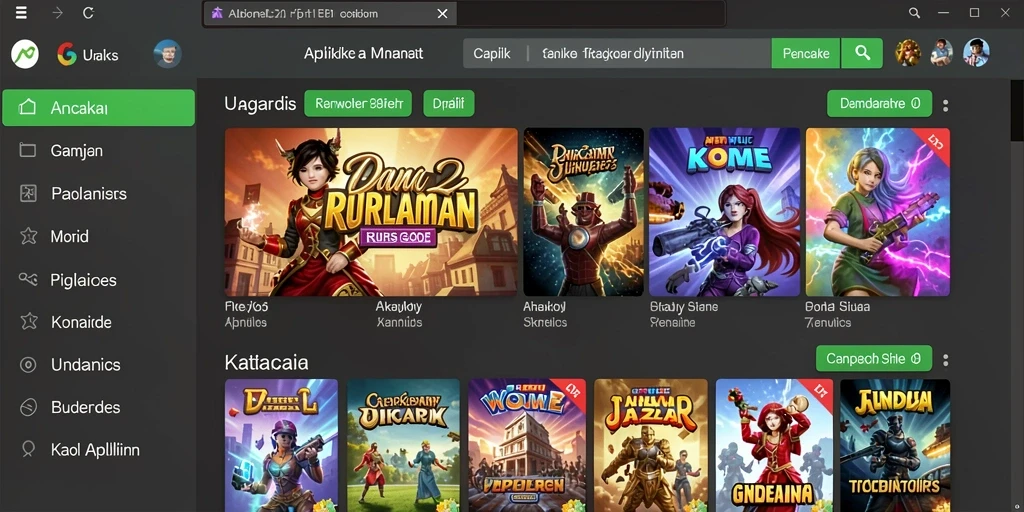Open the avatar beside Uraks

(167, 54)
